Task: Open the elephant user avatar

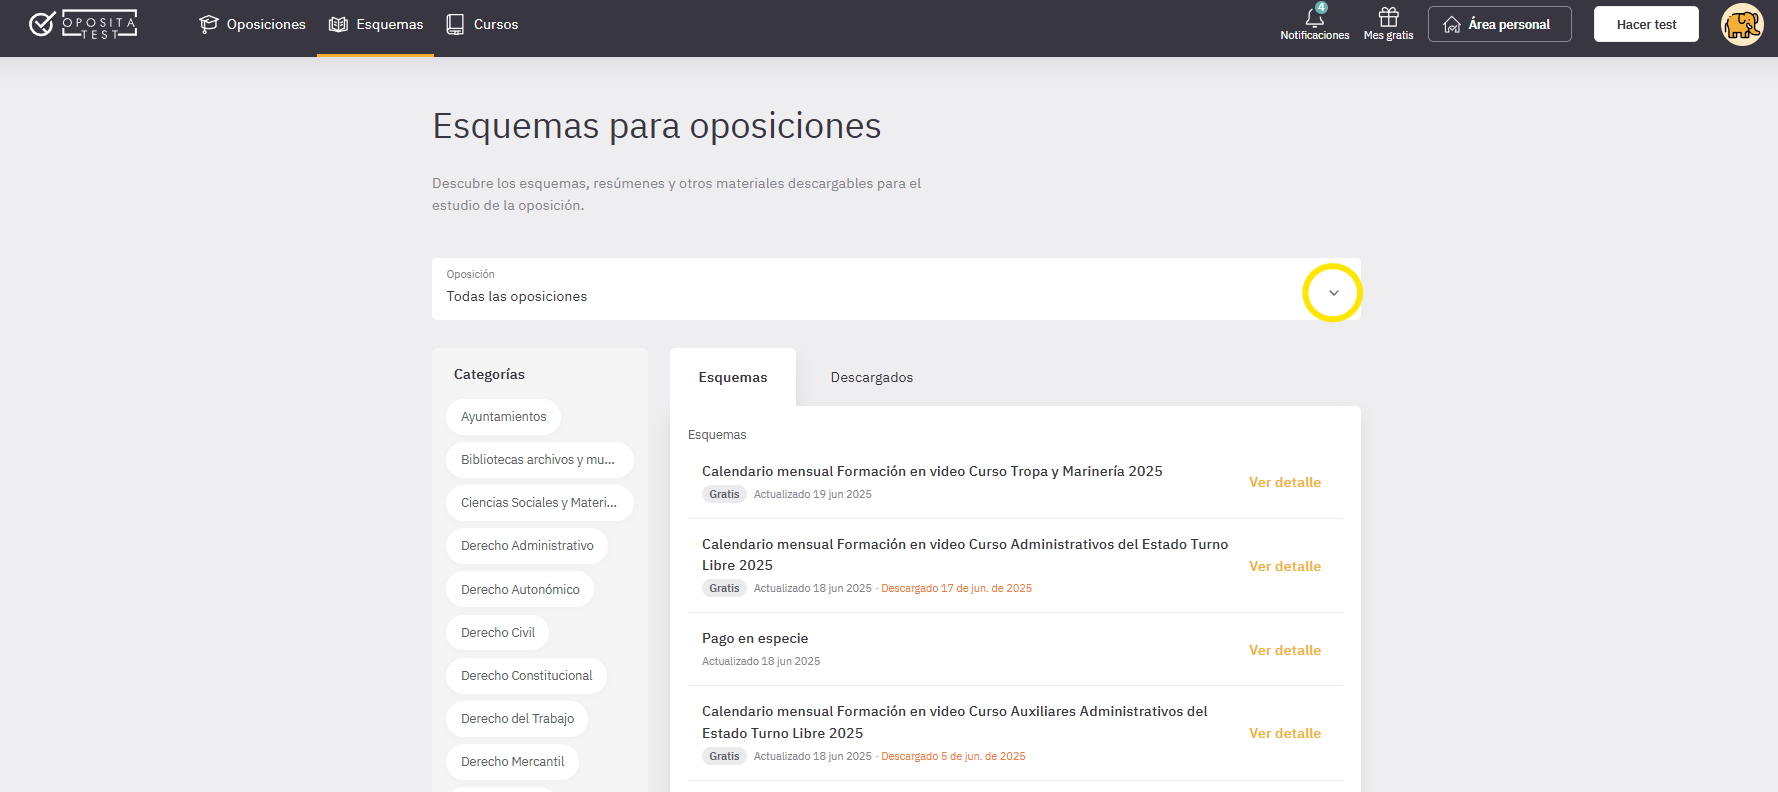Action: (1742, 24)
